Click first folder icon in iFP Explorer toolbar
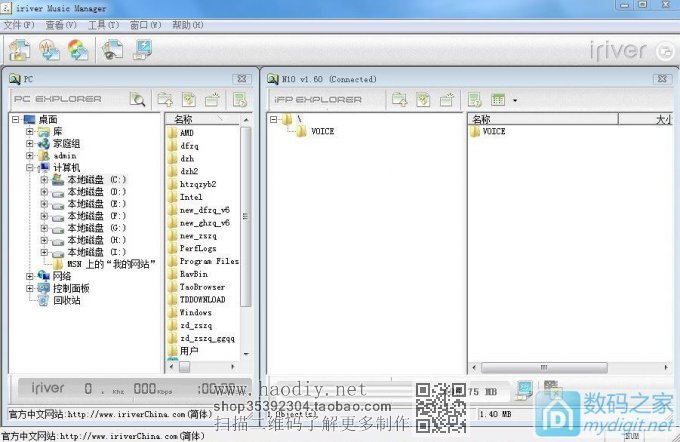Image resolution: width=680 pixels, height=442 pixels. click(399, 99)
